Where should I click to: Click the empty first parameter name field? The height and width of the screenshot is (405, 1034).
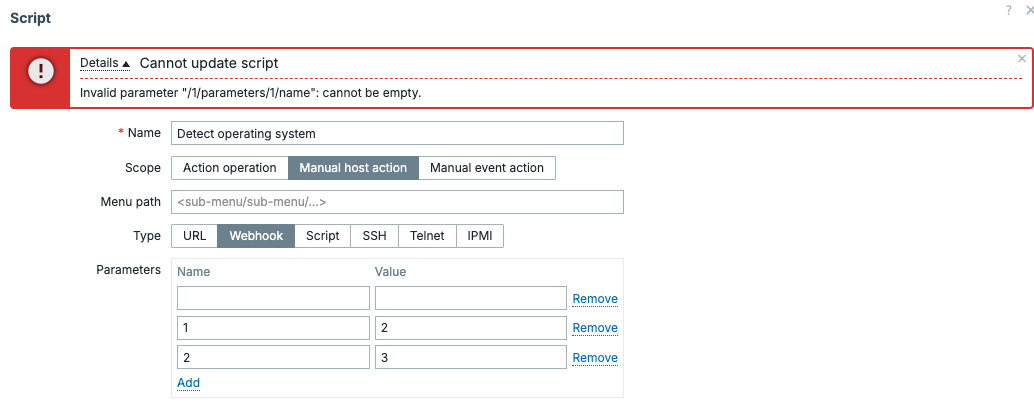pos(273,298)
